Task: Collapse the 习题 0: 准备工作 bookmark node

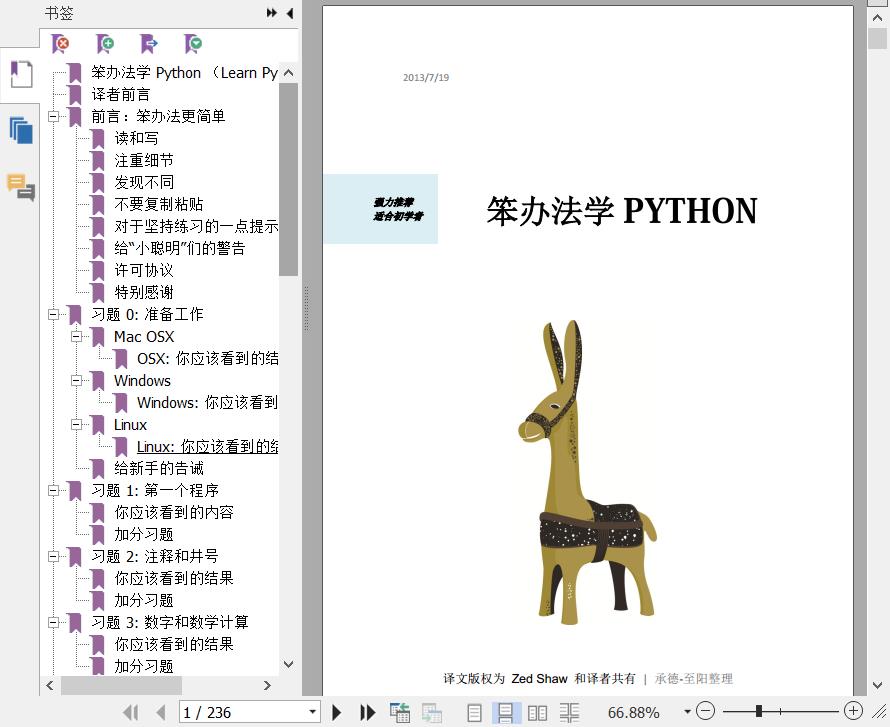Action: pyautogui.click(x=53, y=314)
